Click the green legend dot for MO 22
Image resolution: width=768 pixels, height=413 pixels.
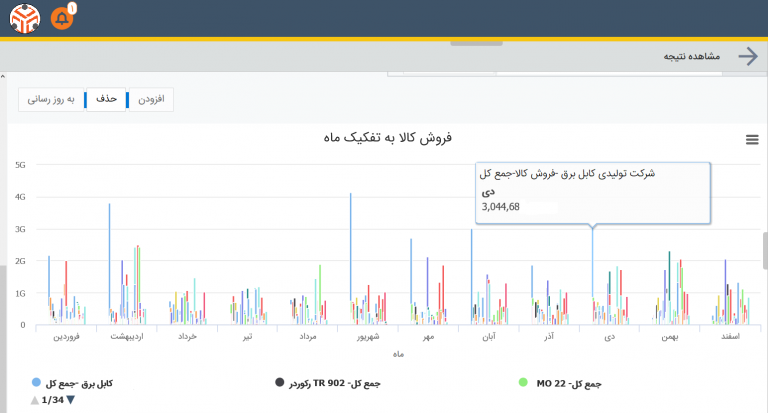523,383
